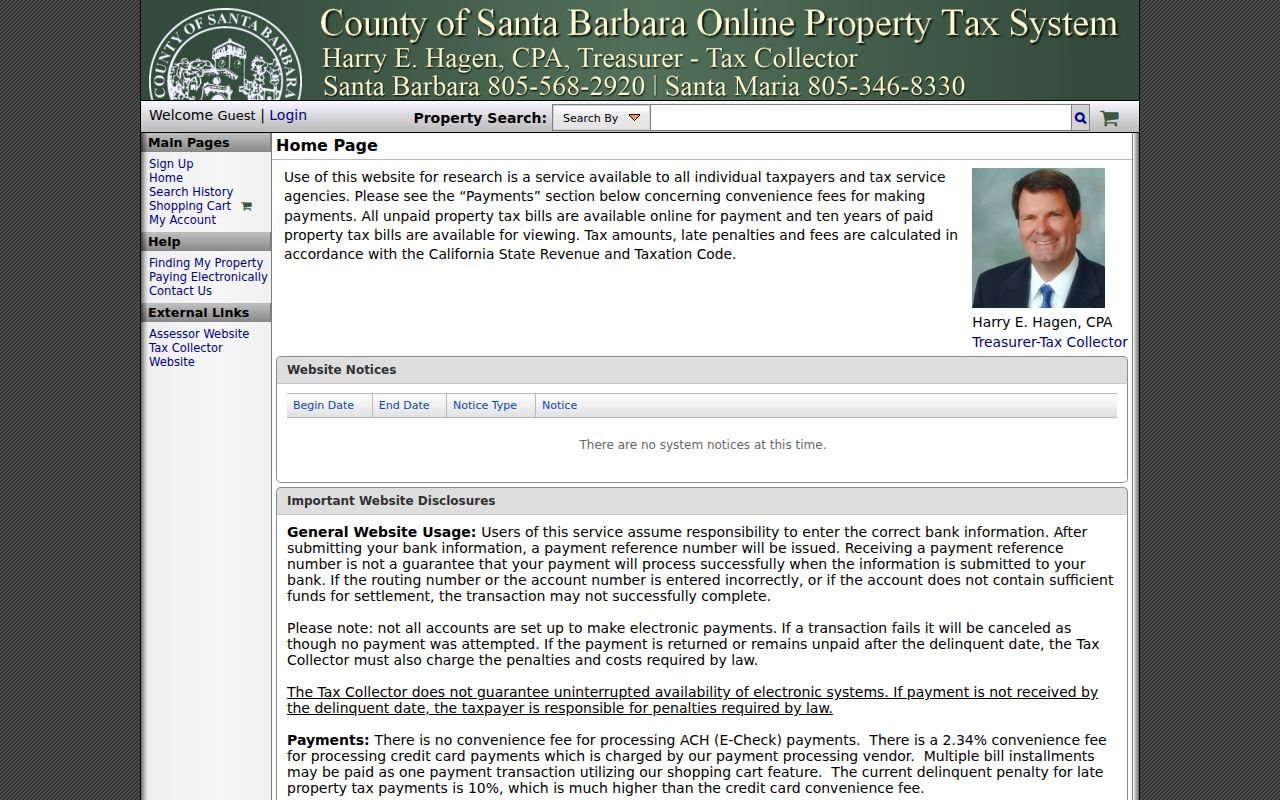Click the County of Santa Barbara seal
This screenshot has height=800, width=1280.
click(x=224, y=55)
